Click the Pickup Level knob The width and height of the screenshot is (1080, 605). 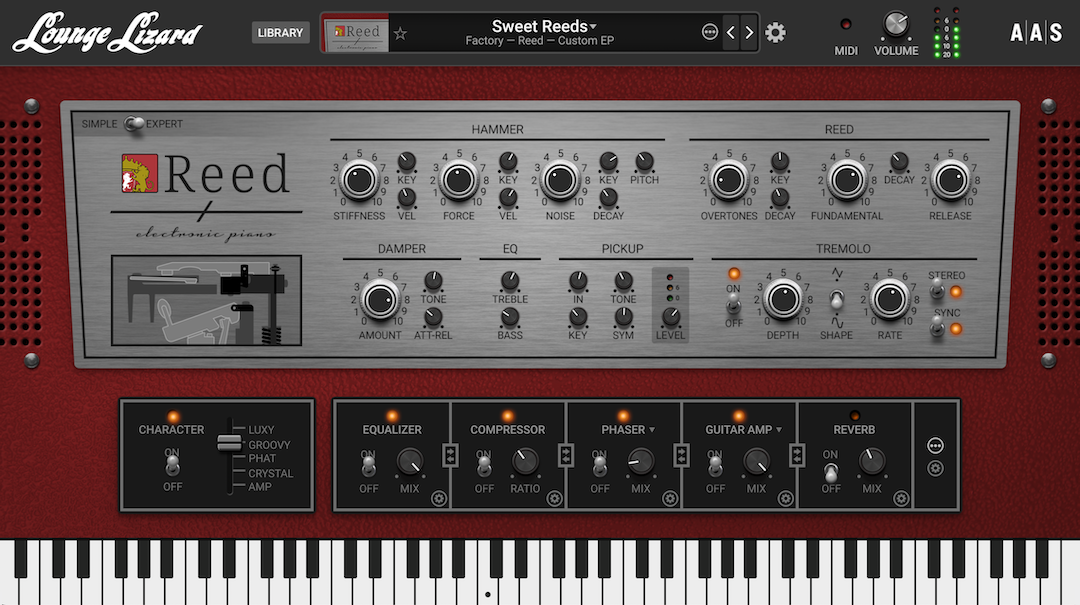click(670, 317)
